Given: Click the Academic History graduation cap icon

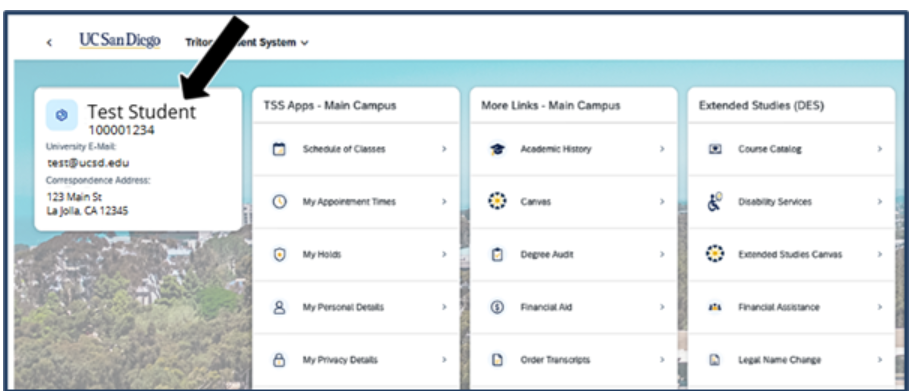Looking at the screenshot, I should pos(497,149).
